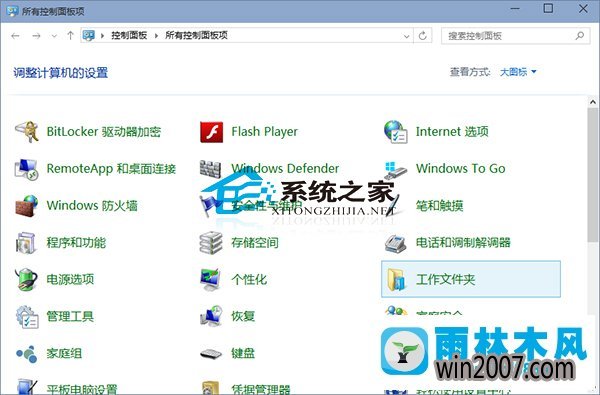Click the Windows Defender text
The image size is (600, 395).
coord(285,169)
